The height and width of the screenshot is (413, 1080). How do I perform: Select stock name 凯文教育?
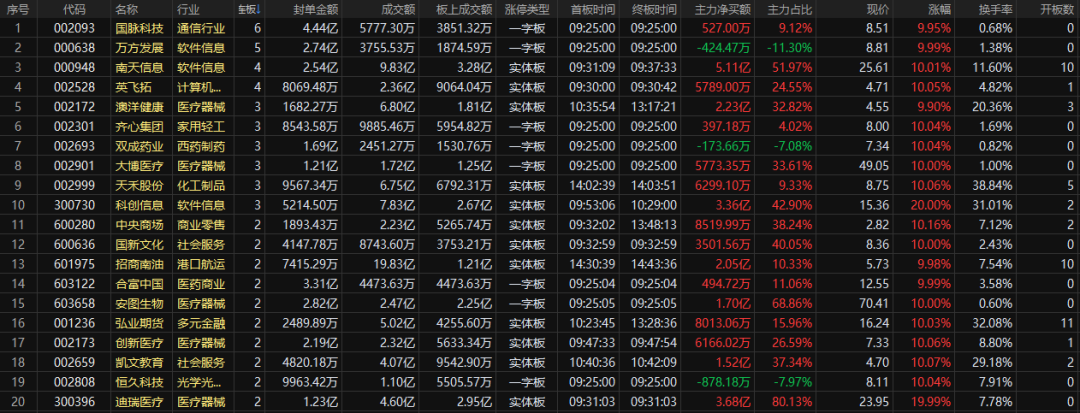[140, 363]
